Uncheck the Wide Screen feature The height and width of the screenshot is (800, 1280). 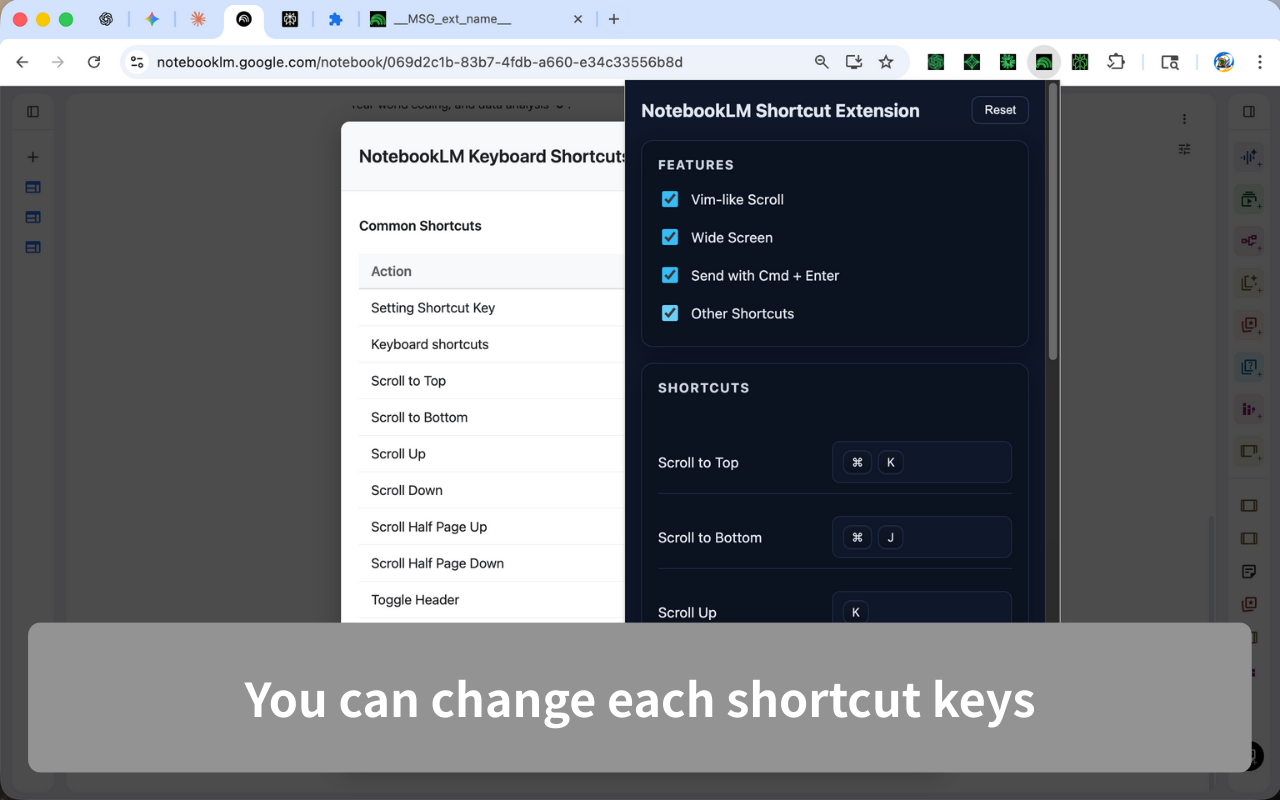[670, 237]
